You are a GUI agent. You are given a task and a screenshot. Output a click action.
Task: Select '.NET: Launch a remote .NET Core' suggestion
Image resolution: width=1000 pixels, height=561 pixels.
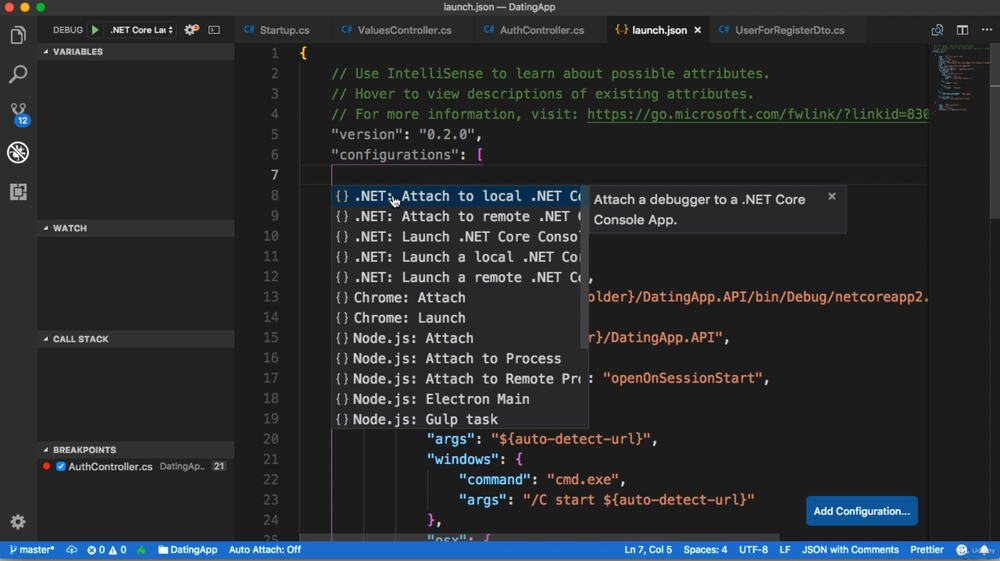tap(458, 278)
